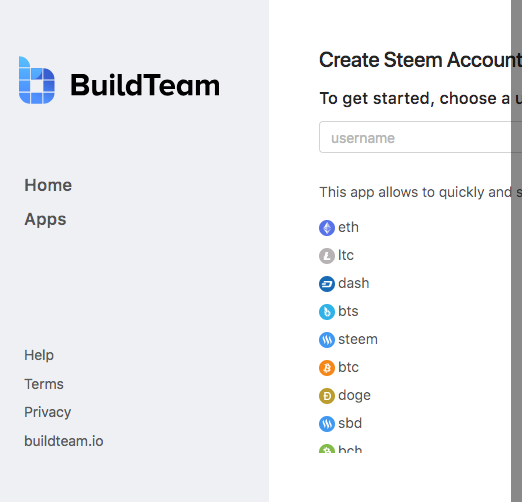Pick the BitShares bts coin icon
Viewport: 522px width, 502px height.
327,312
